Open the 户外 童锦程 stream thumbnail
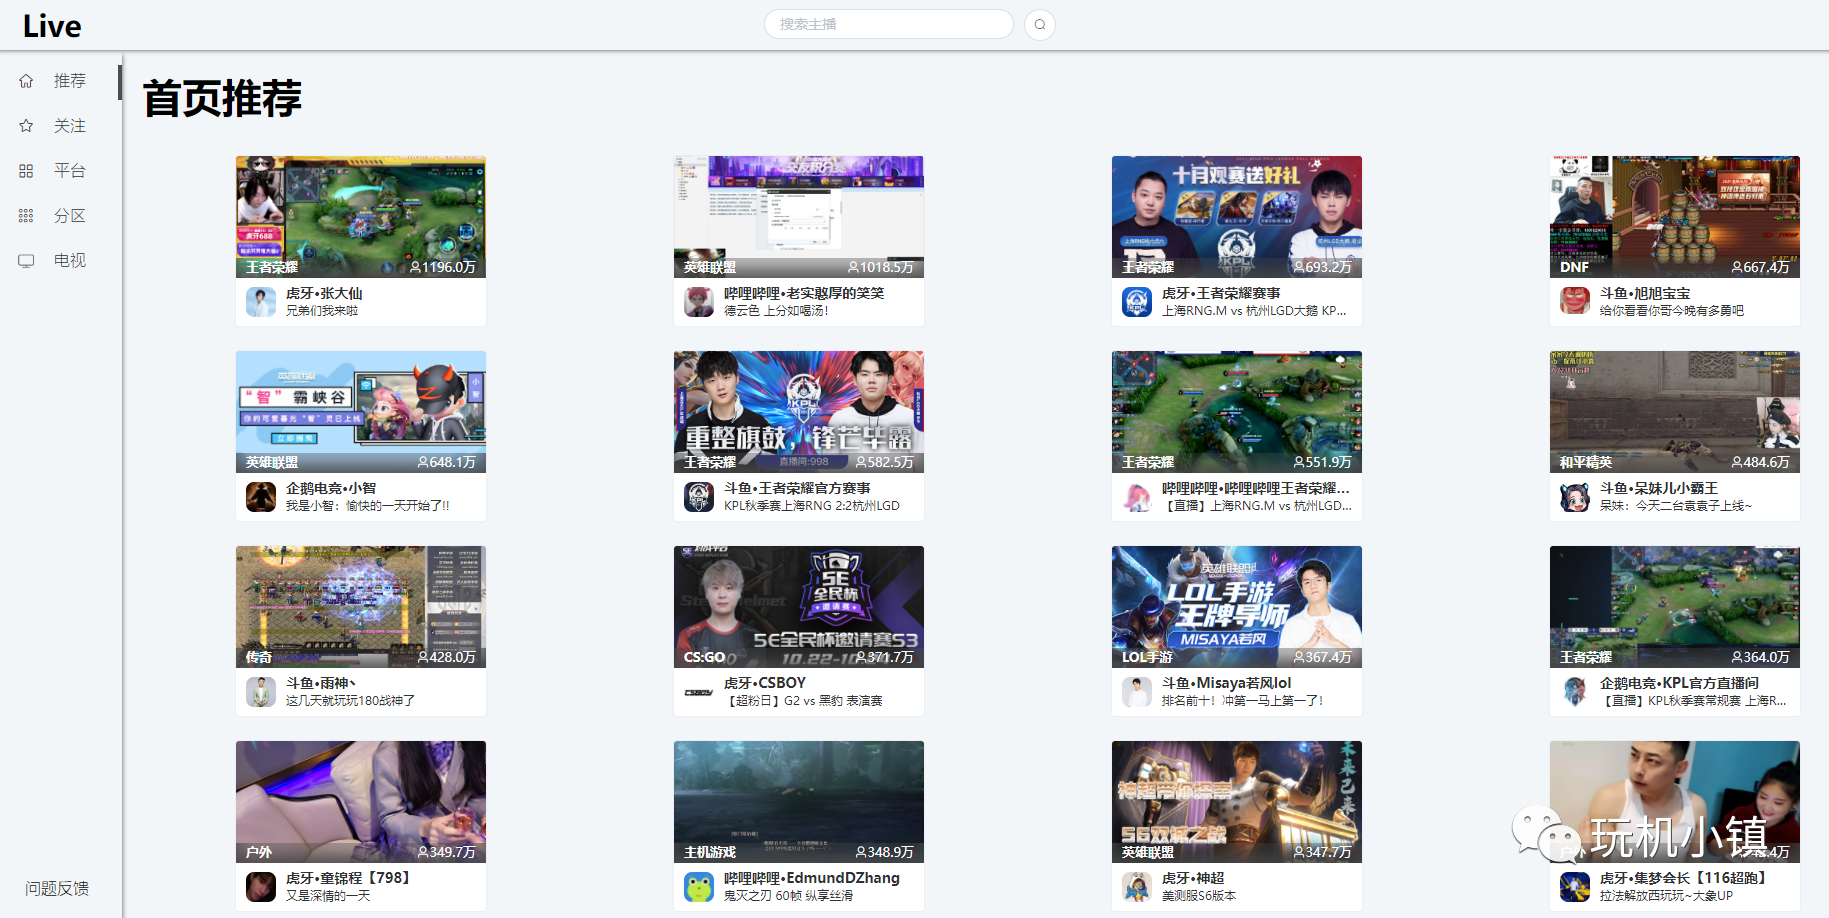The width and height of the screenshot is (1829, 918). pyautogui.click(x=361, y=802)
